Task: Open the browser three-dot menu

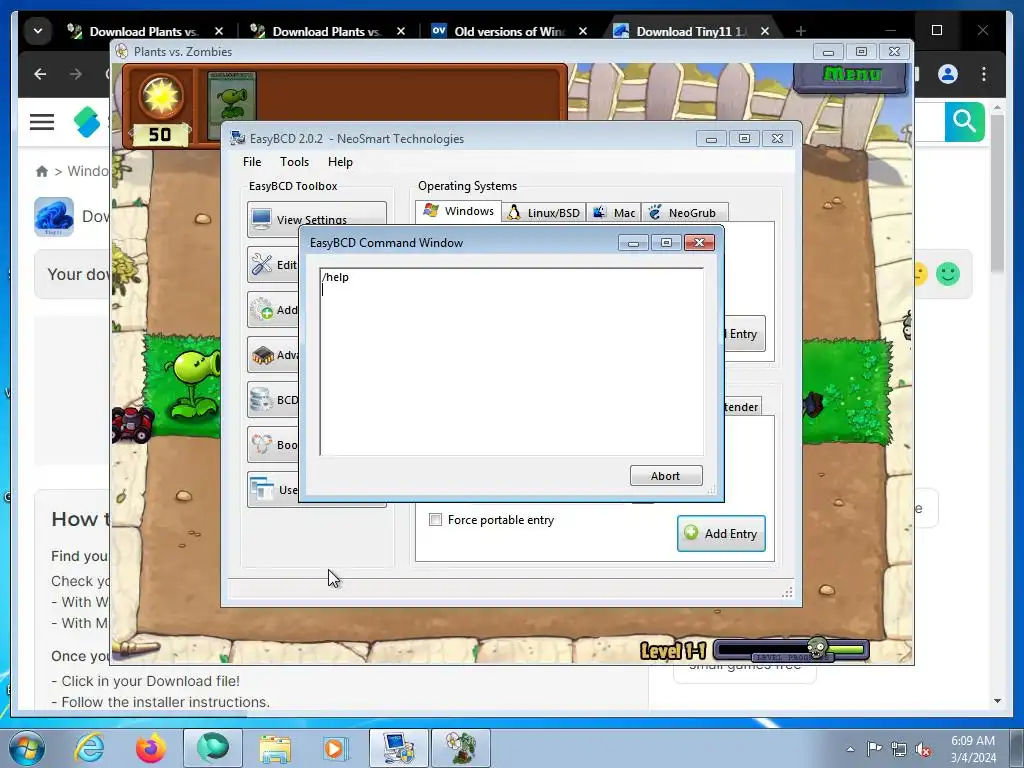Action: point(984,74)
